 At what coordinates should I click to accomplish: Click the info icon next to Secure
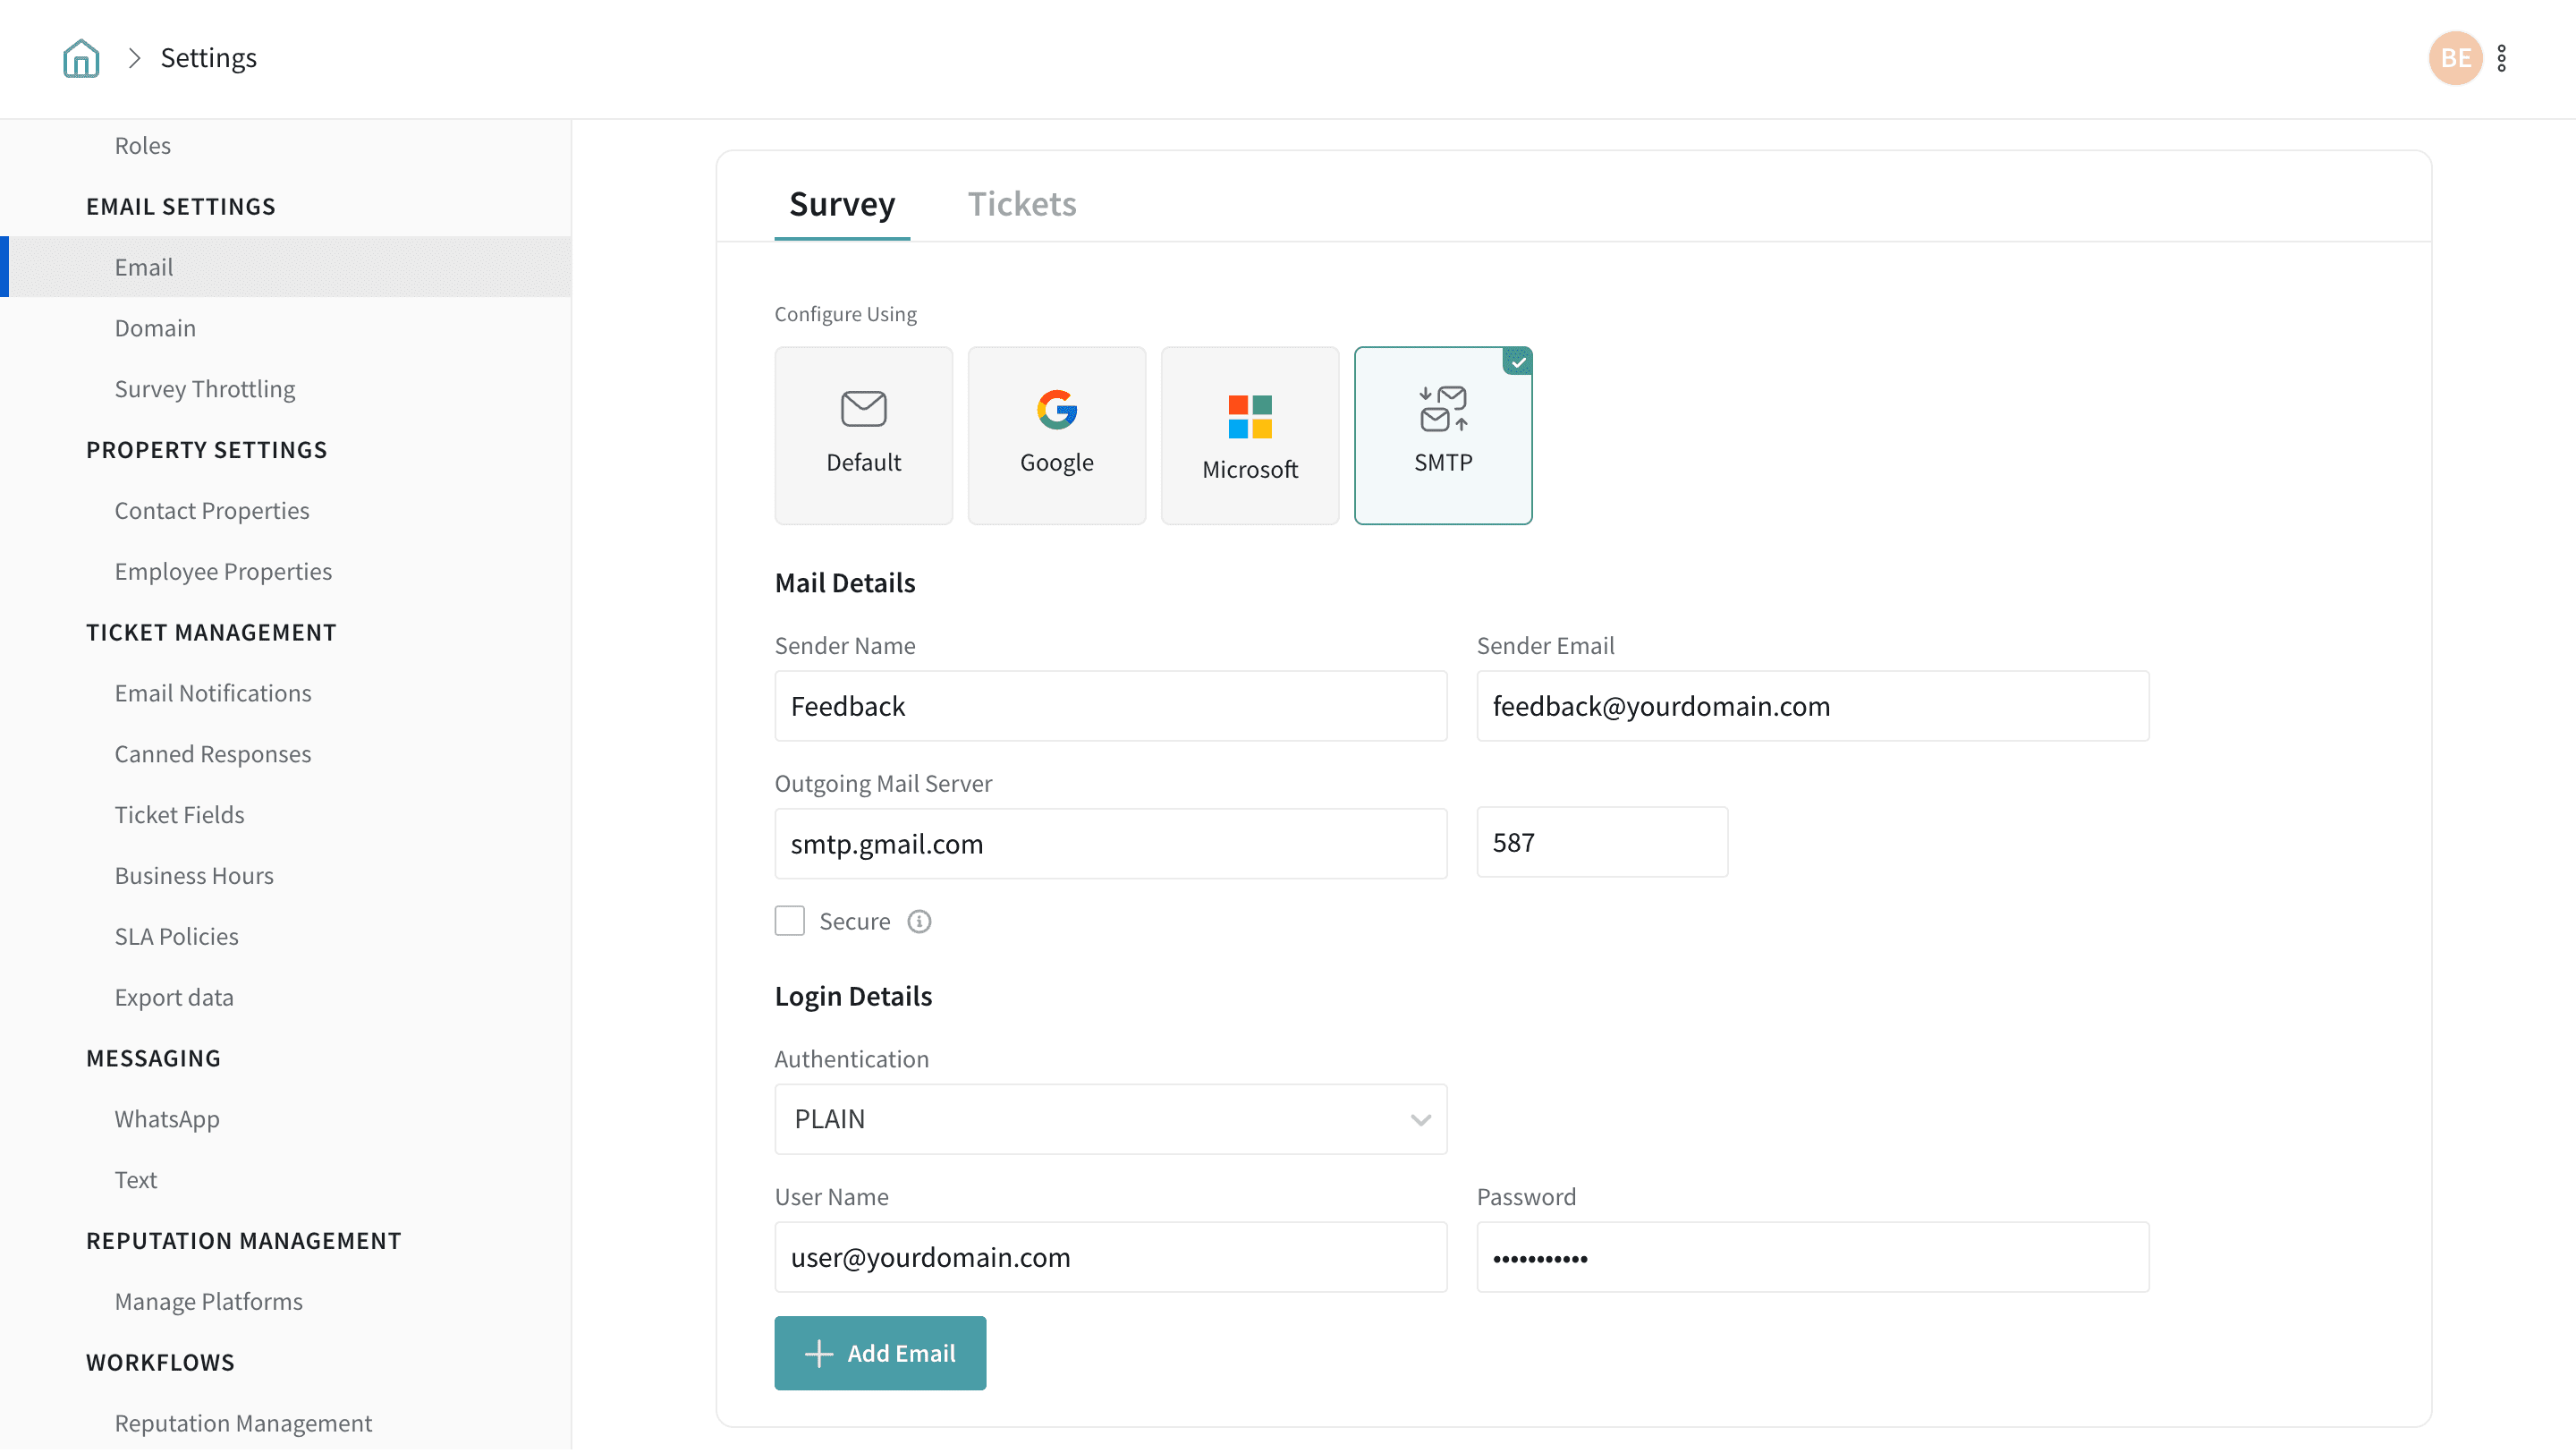[919, 921]
